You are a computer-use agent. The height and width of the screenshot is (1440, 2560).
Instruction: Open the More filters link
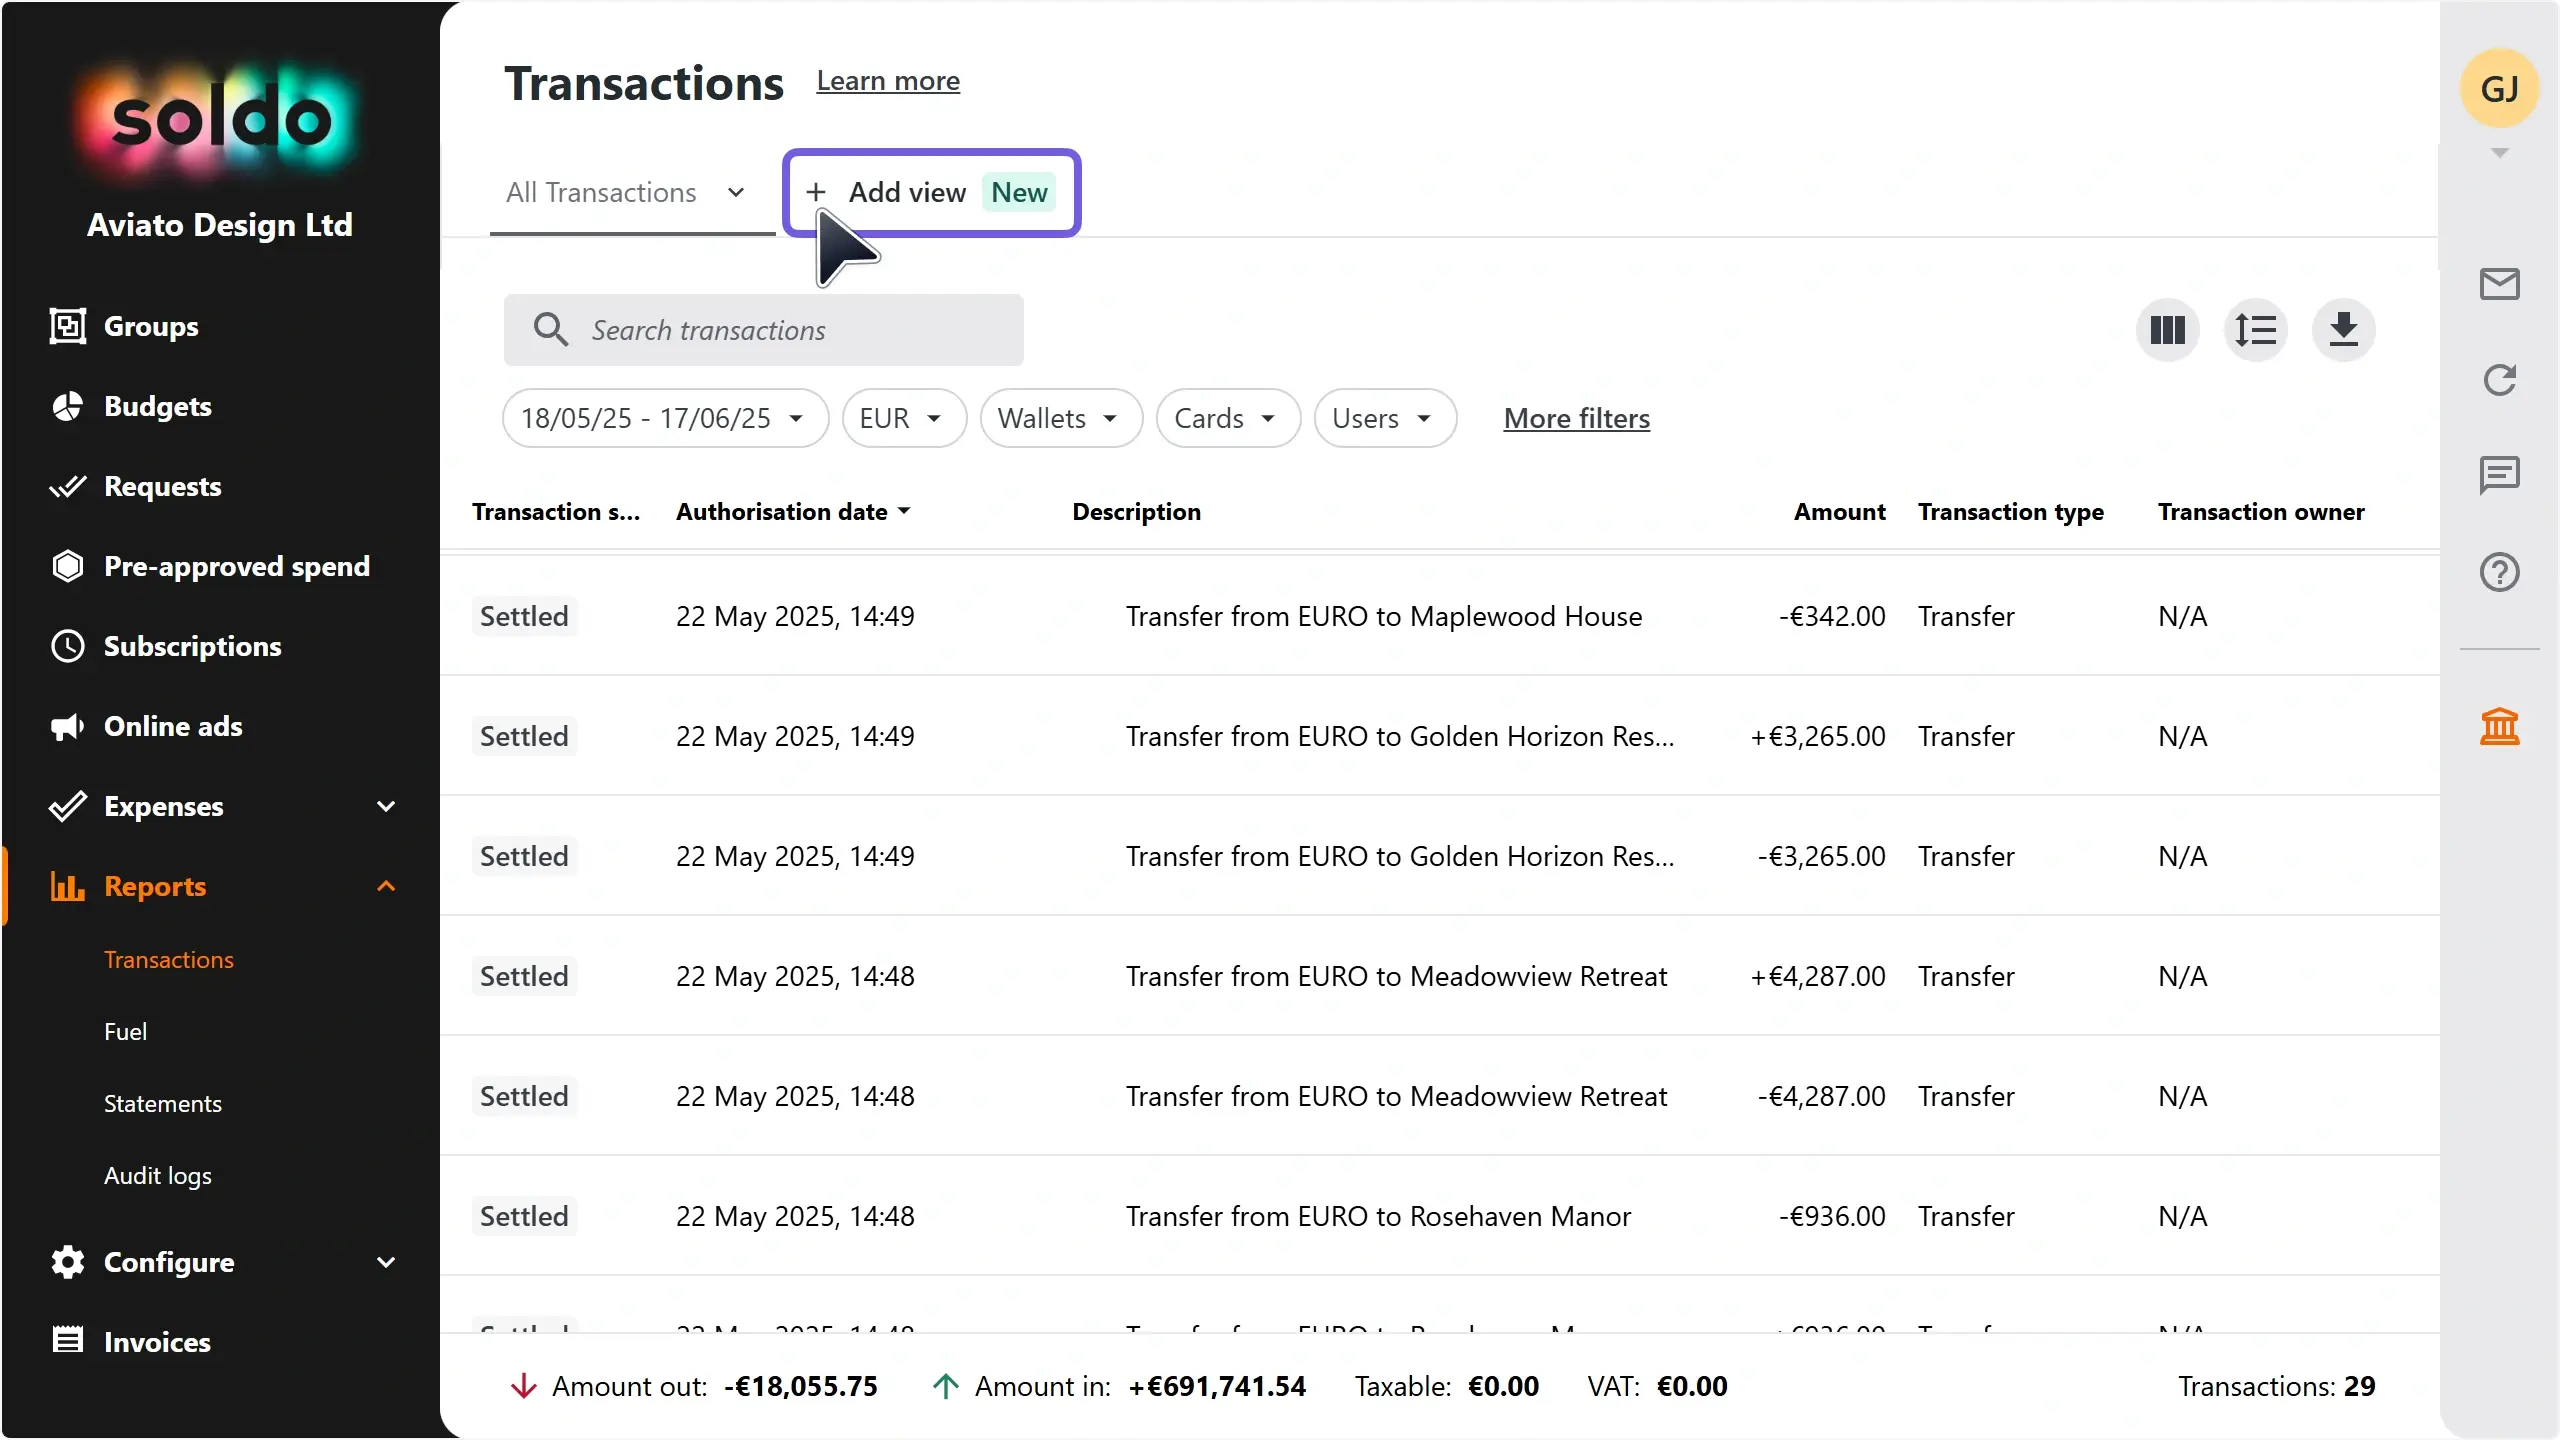(x=1576, y=418)
